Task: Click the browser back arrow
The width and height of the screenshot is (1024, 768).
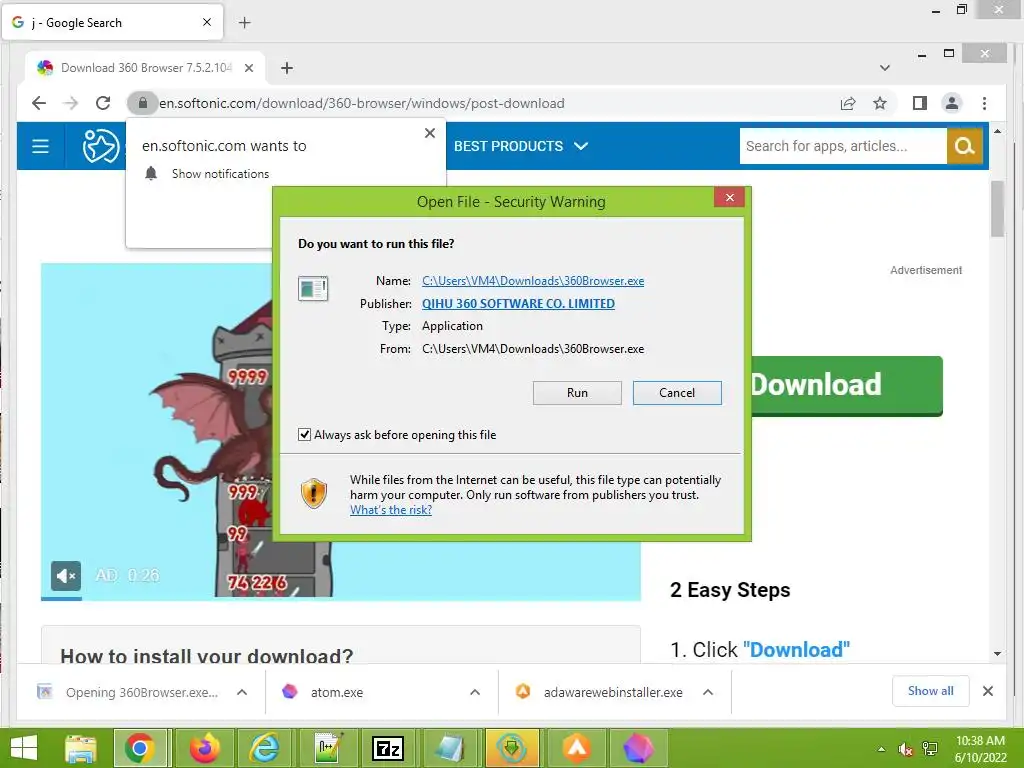Action: [39, 103]
